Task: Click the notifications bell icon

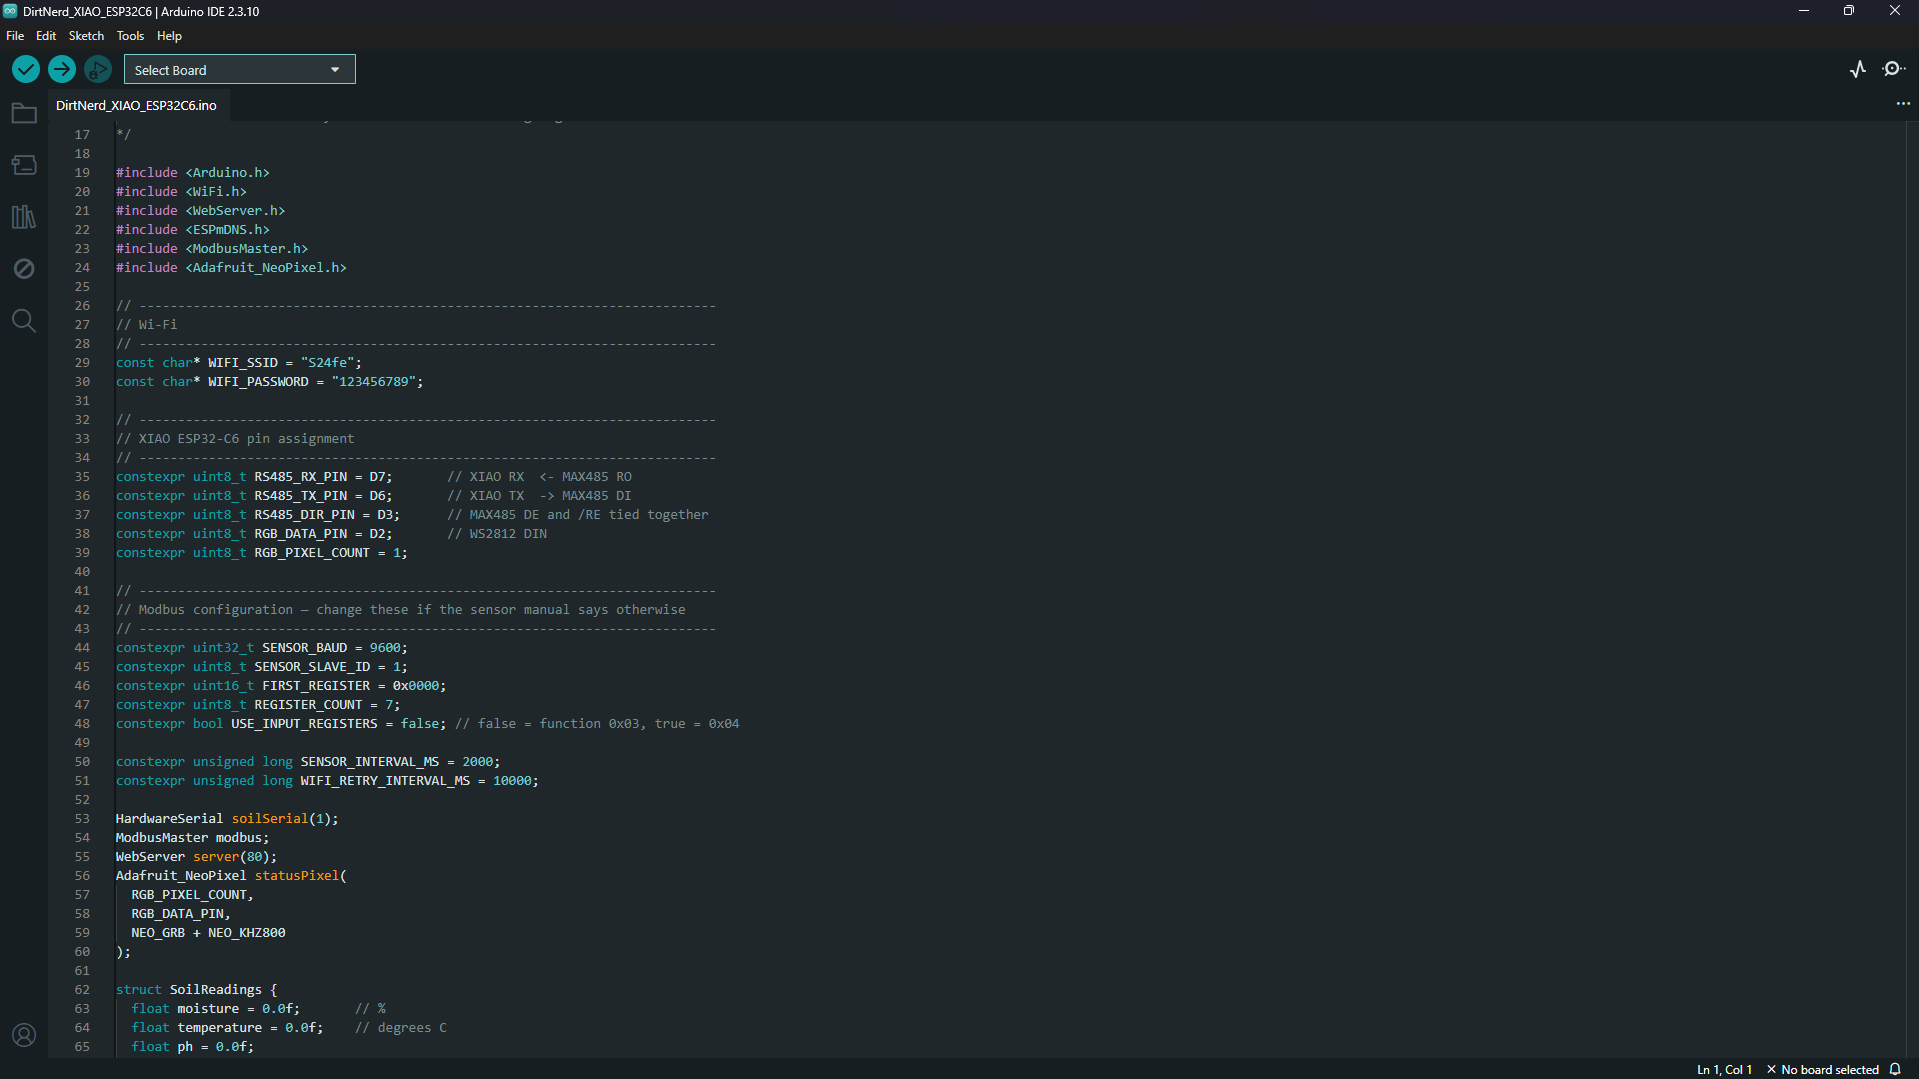Action: pos(1895,1069)
